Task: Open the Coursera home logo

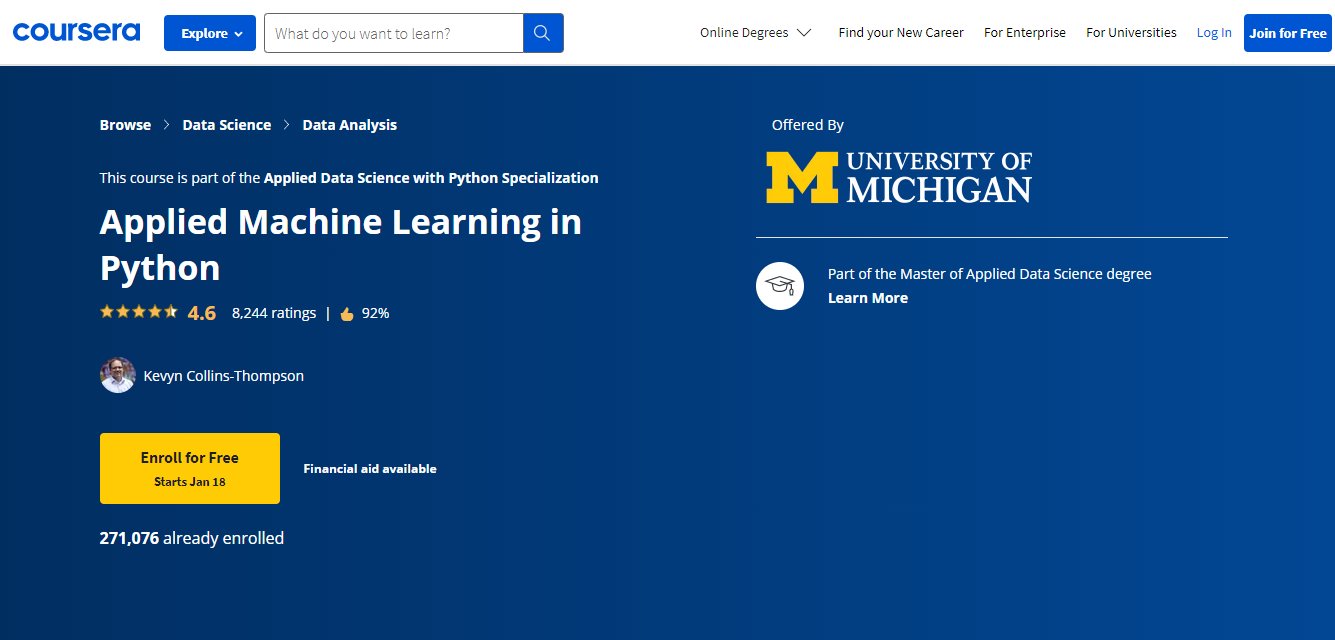Action: point(76,32)
